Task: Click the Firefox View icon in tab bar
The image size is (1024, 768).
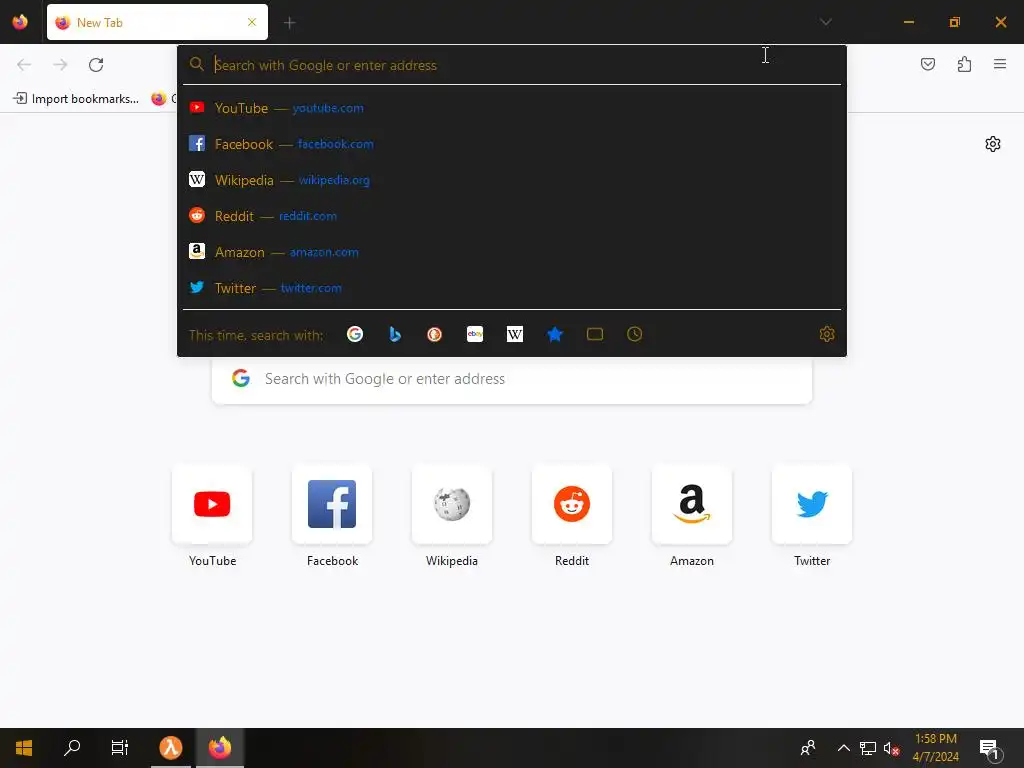Action: (20, 22)
